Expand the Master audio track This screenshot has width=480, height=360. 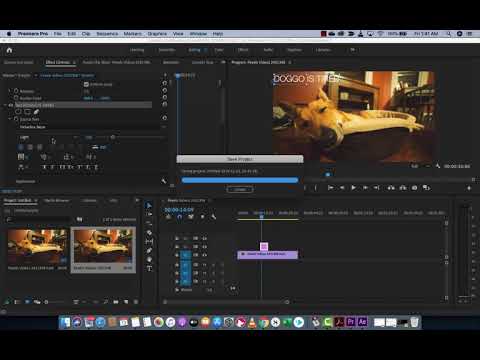coord(177,290)
